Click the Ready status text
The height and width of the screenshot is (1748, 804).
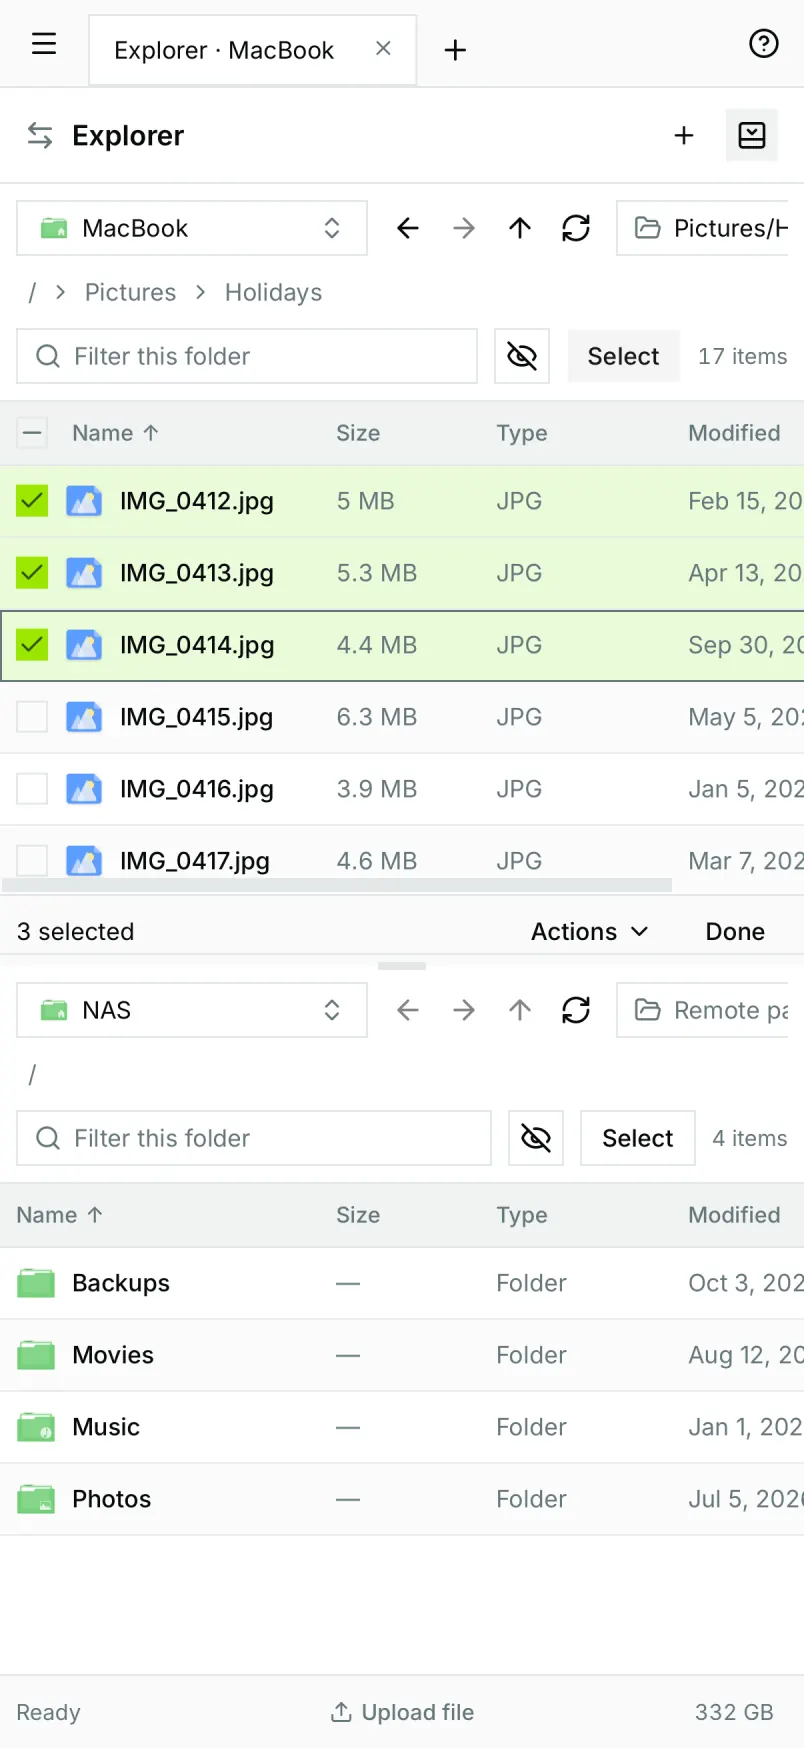tap(48, 1712)
